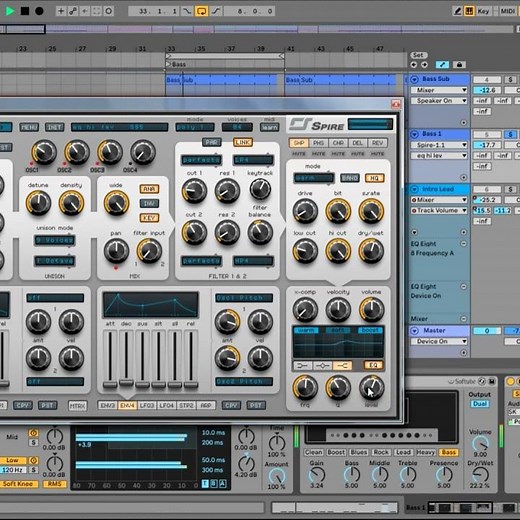Toggle lock envelopes icon

click(x=459, y=65)
